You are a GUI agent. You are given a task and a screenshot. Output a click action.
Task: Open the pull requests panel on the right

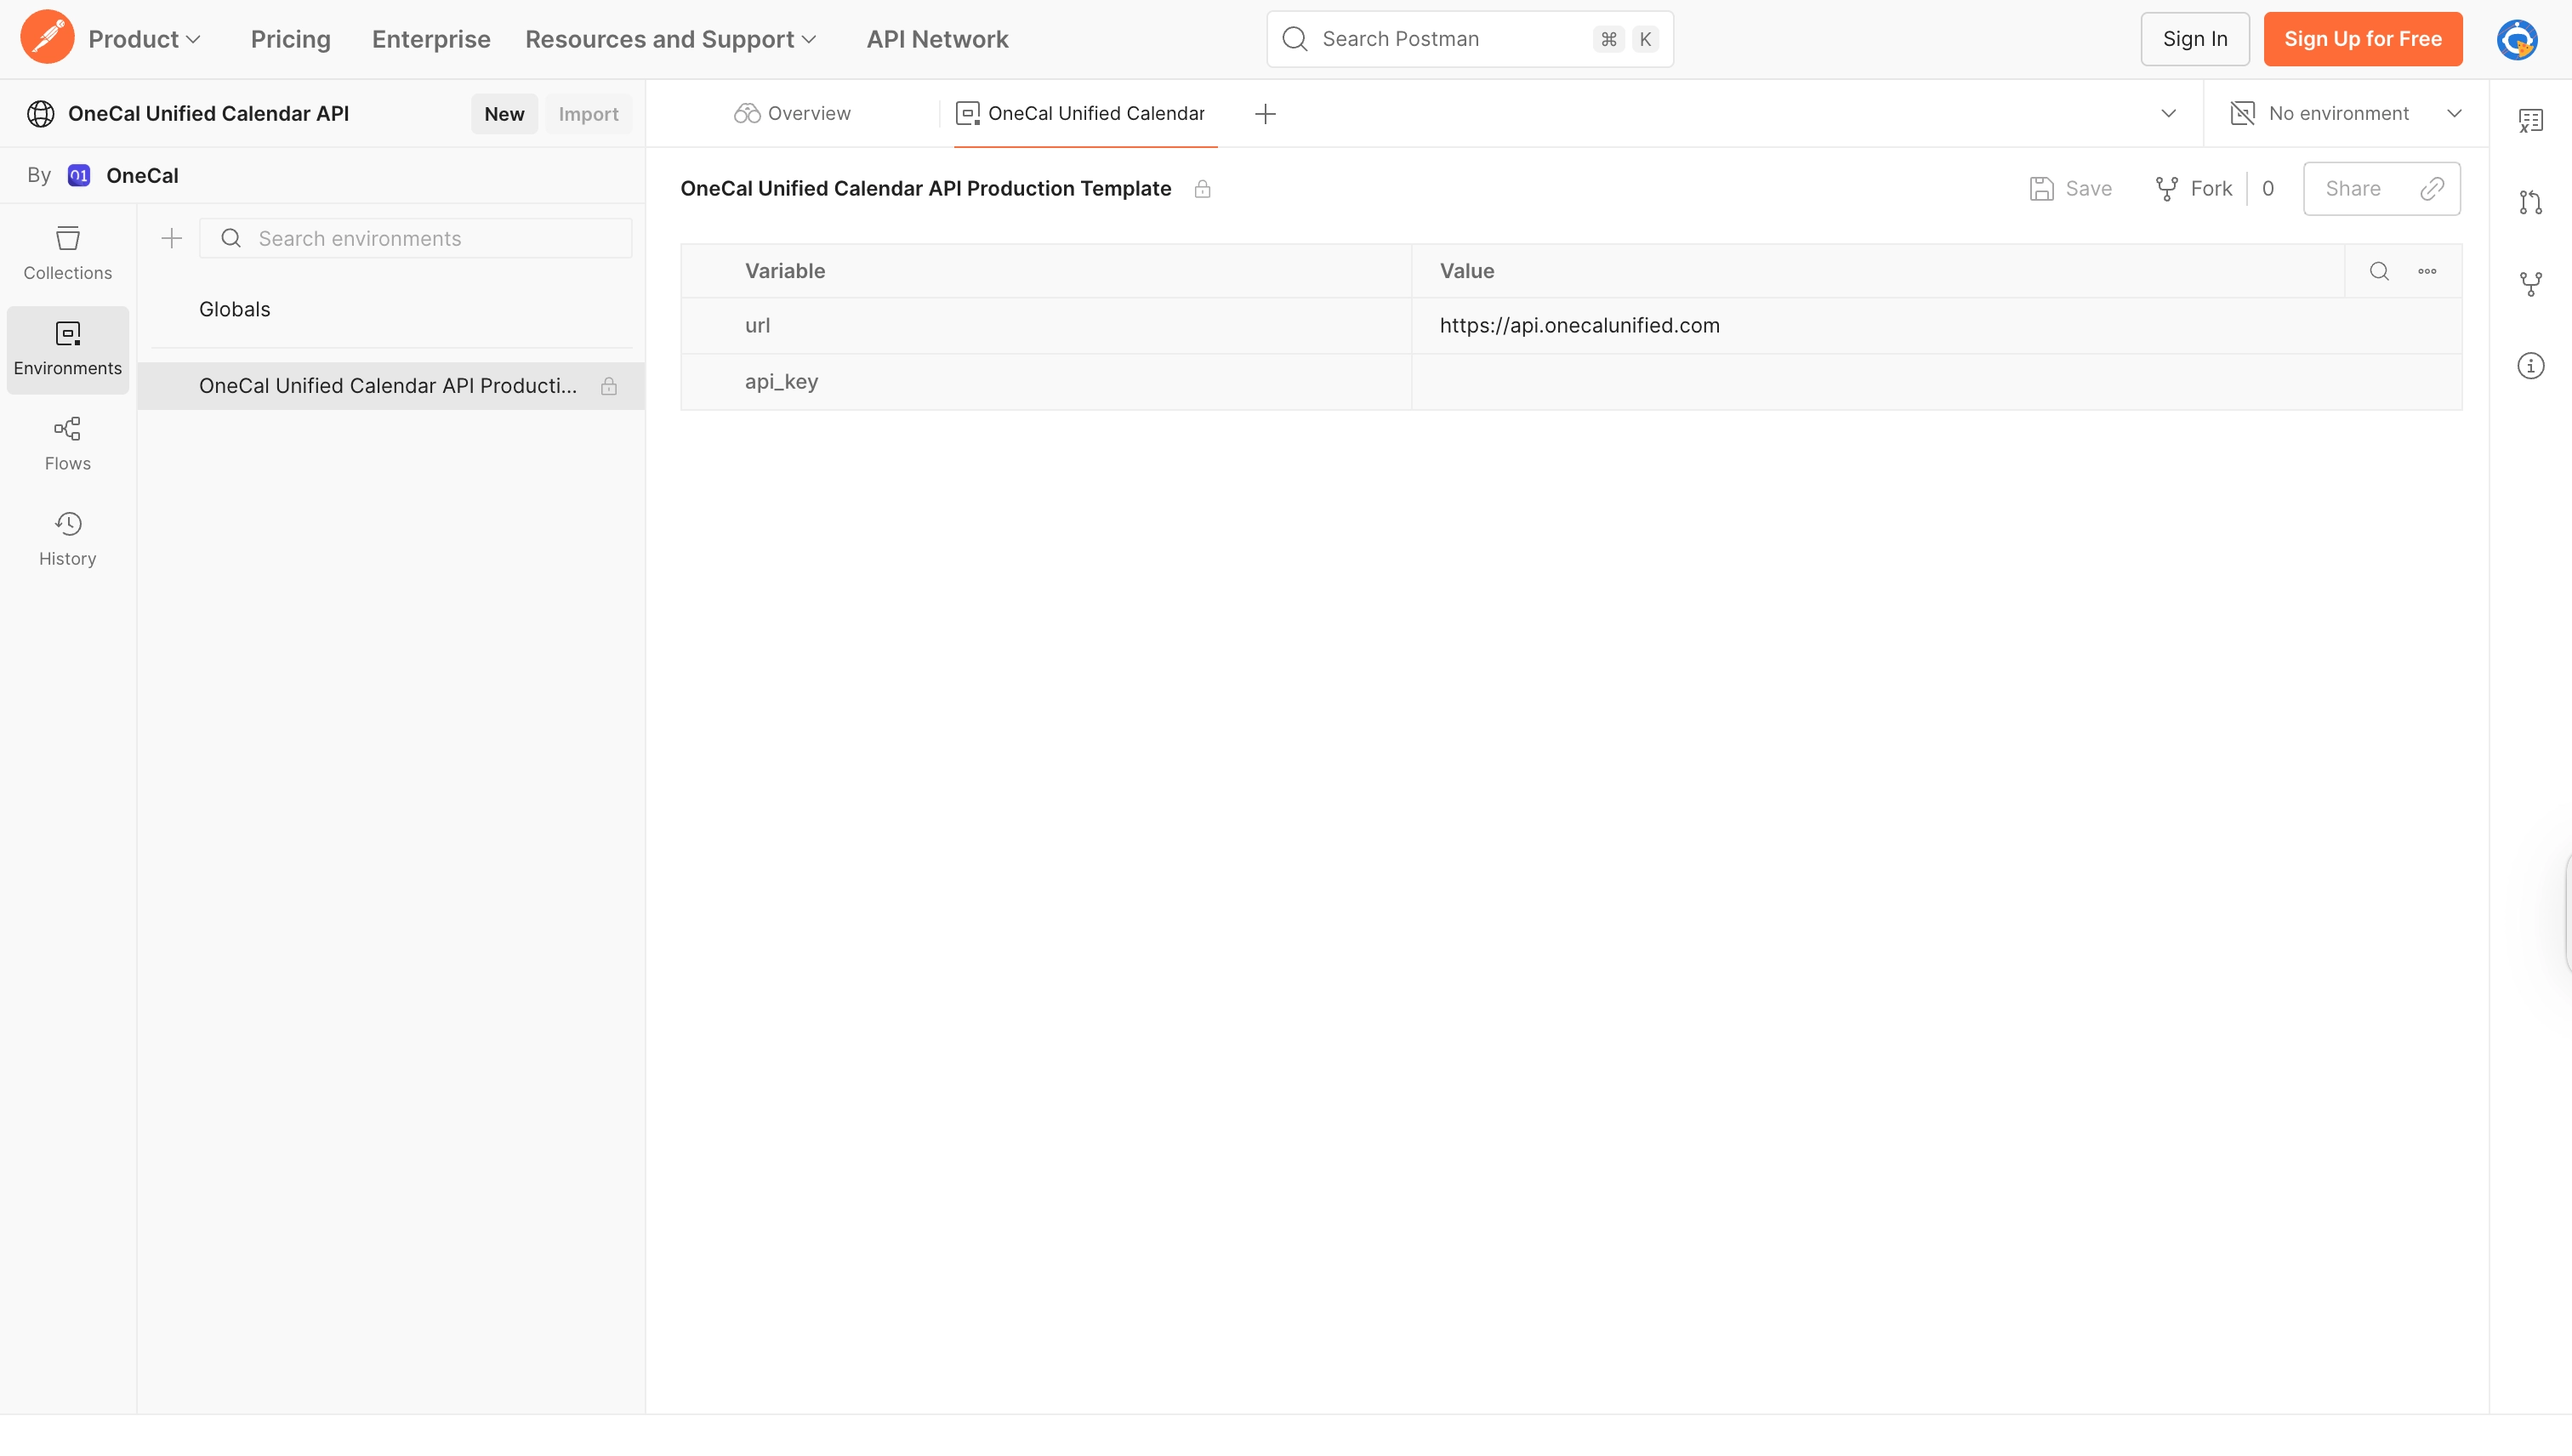click(2530, 202)
